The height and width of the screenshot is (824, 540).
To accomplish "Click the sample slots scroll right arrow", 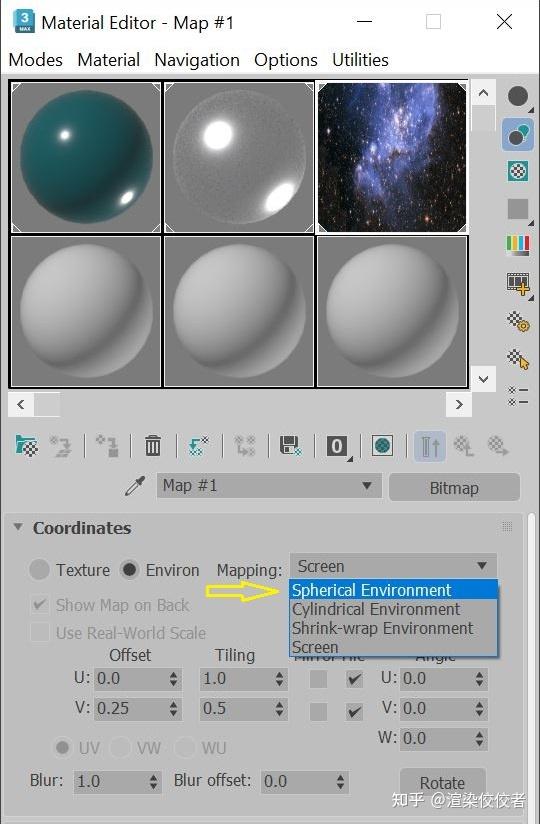I will (x=459, y=404).
